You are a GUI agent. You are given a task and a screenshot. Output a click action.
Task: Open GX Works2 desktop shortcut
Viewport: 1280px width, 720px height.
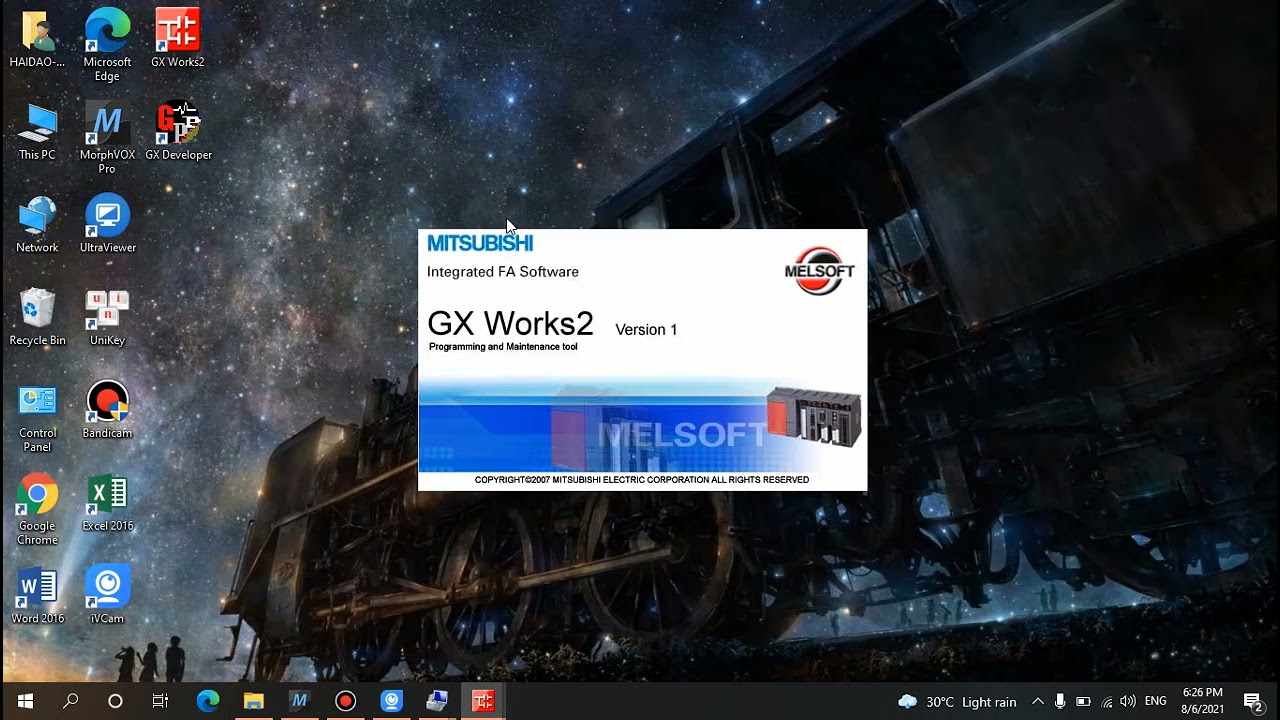coord(178,38)
